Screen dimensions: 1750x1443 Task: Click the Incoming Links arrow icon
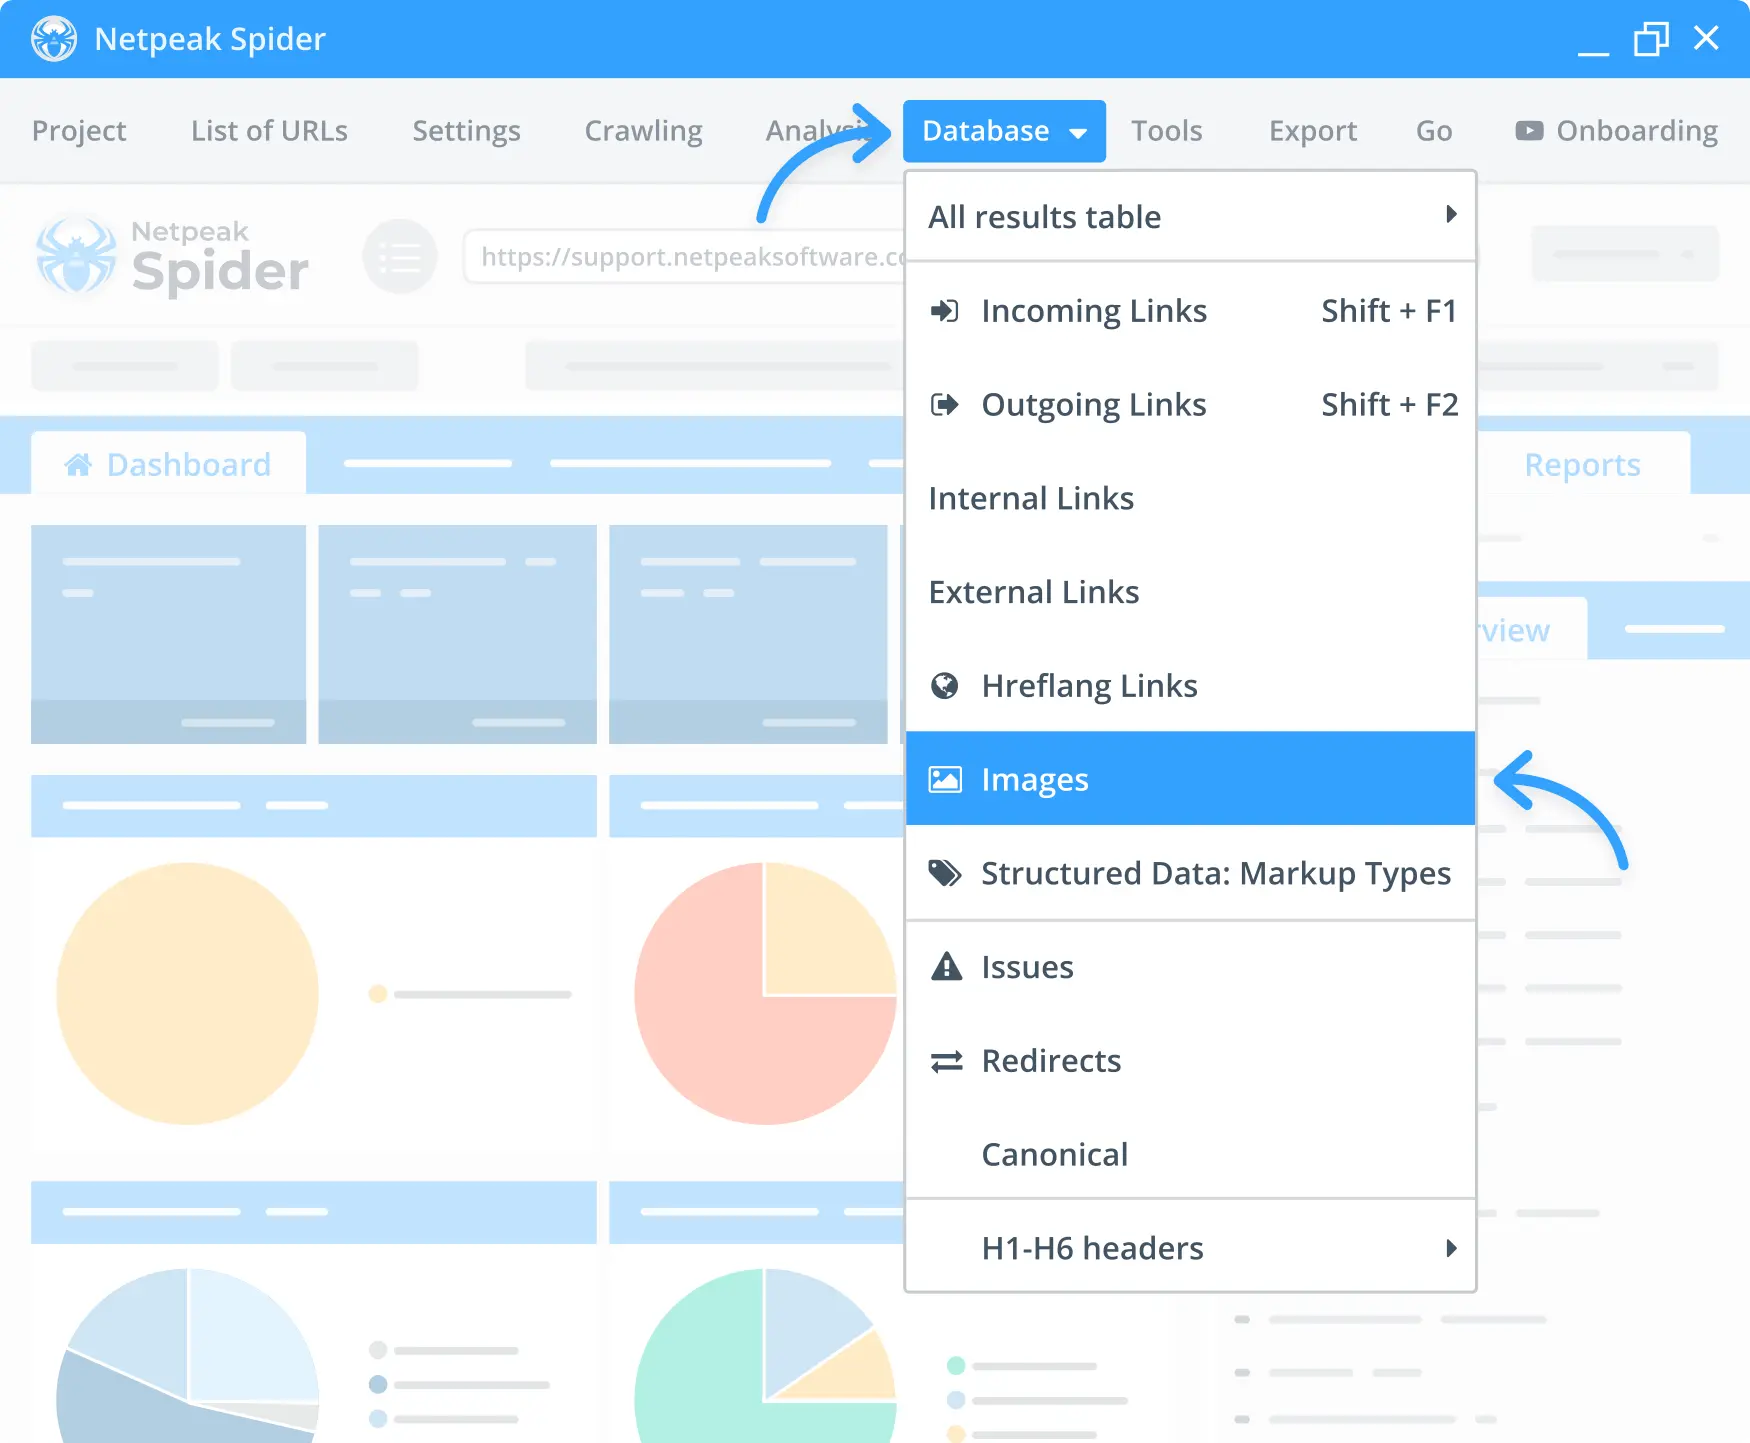pos(945,311)
